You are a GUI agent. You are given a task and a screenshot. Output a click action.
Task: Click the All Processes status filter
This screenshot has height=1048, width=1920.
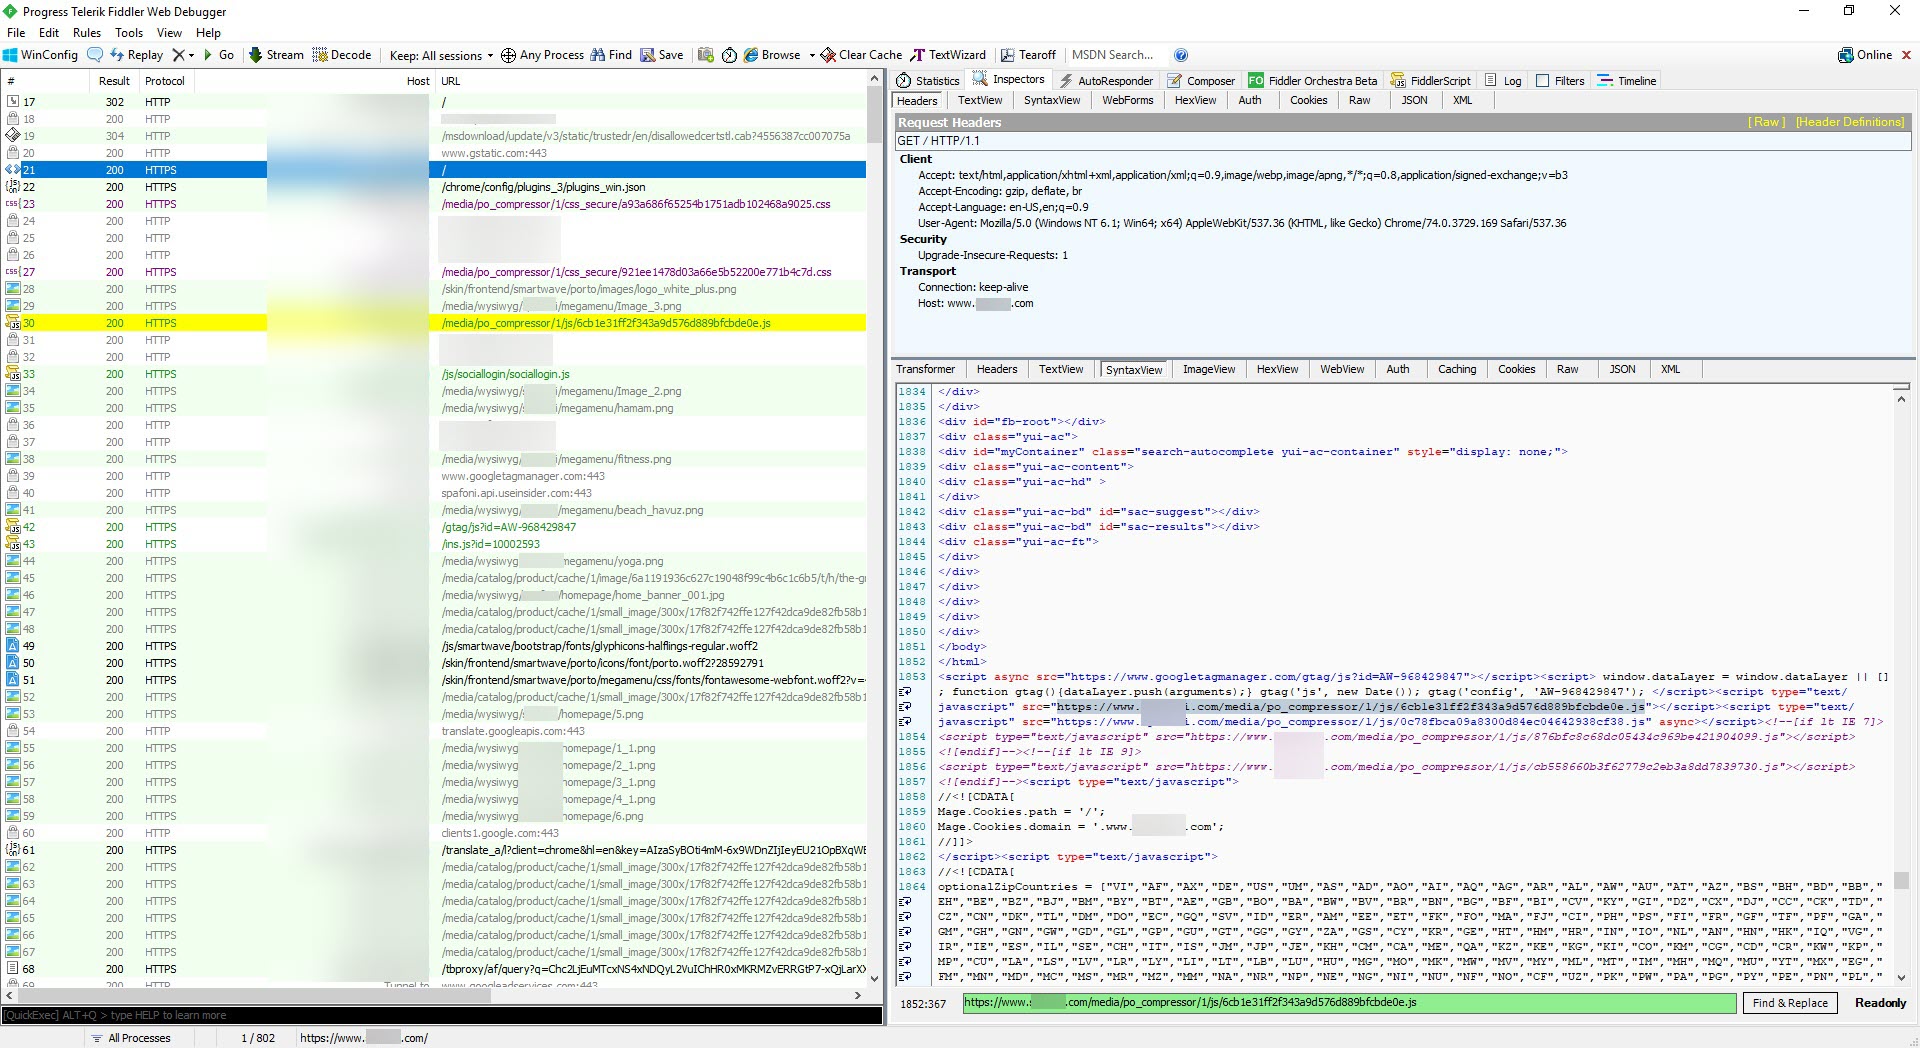131,1038
